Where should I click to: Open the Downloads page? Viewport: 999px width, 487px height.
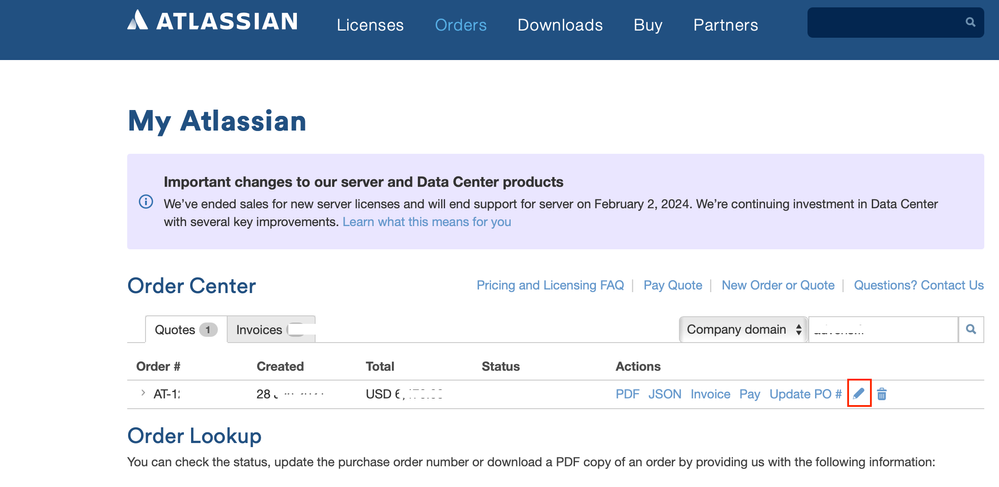(x=560, y=25)
